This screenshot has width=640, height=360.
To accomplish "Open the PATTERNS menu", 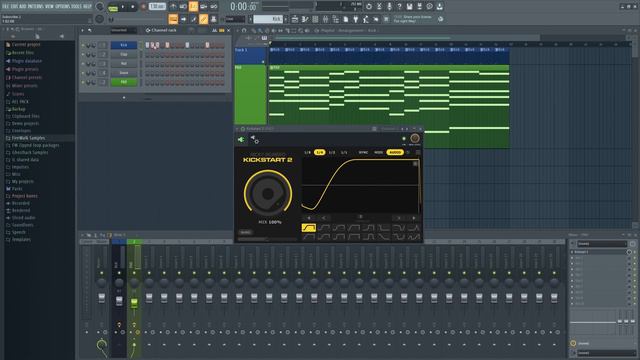I will 35,7.
